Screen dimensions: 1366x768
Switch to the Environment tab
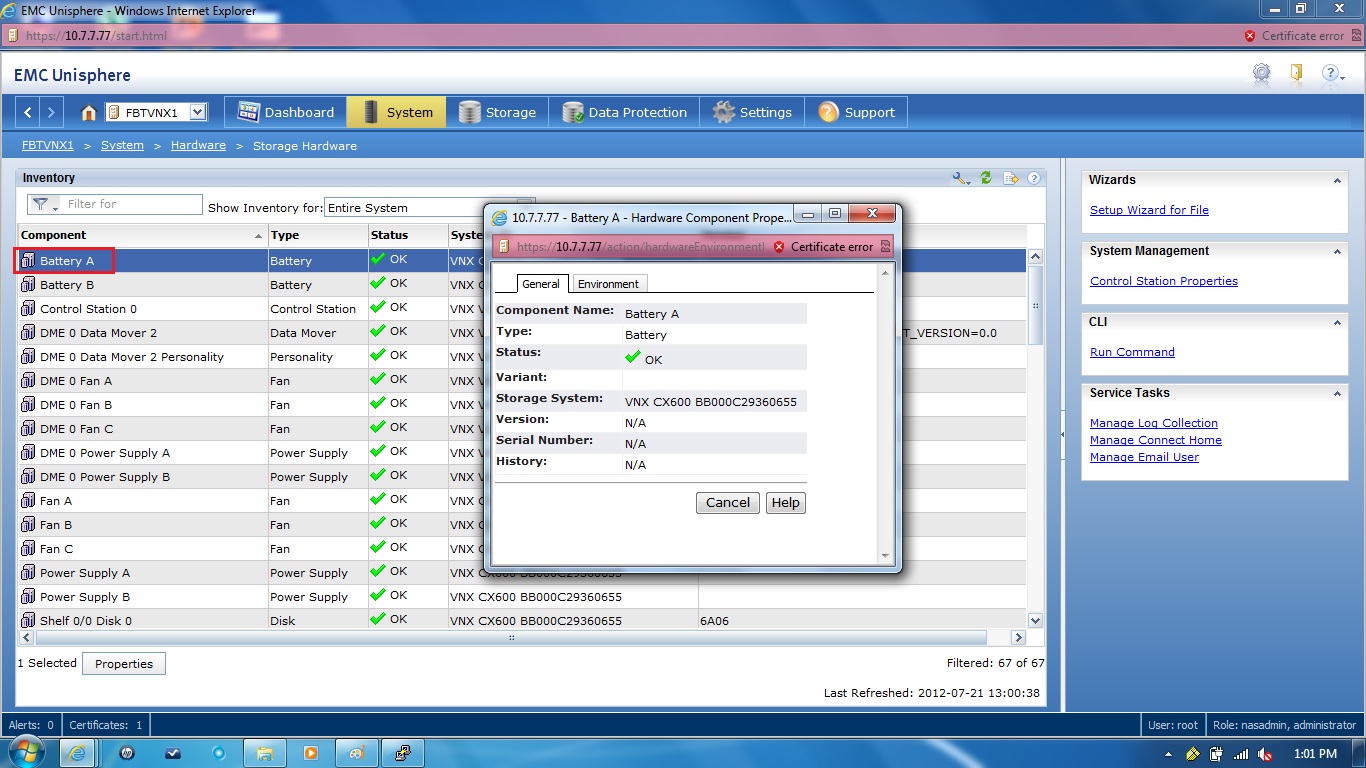(x=608, y=283)
